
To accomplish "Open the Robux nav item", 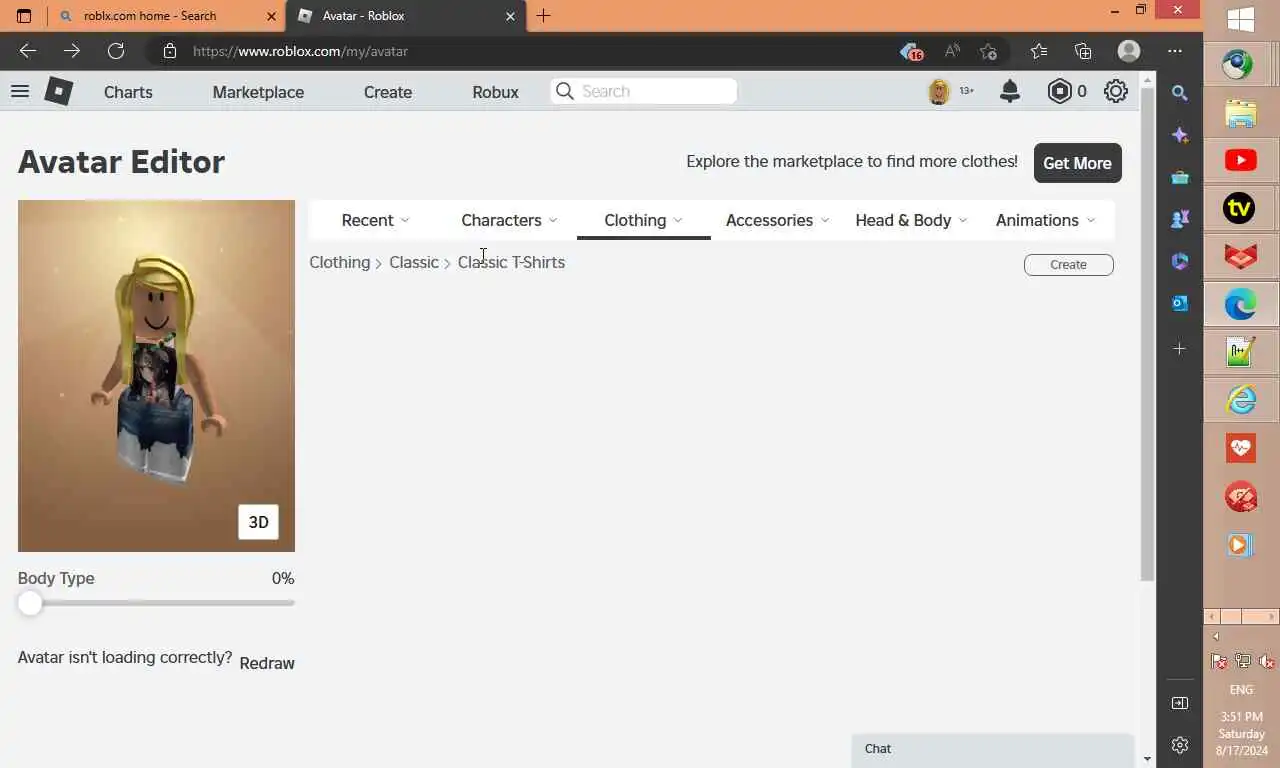I will point(495,92).
